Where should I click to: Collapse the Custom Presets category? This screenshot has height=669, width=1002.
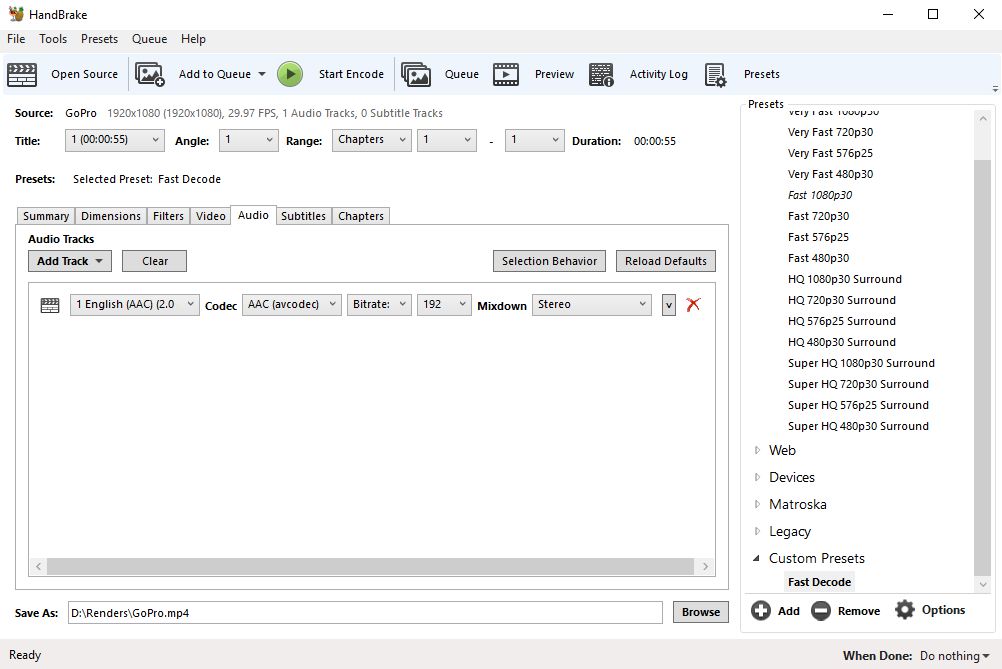pos(757,558)
